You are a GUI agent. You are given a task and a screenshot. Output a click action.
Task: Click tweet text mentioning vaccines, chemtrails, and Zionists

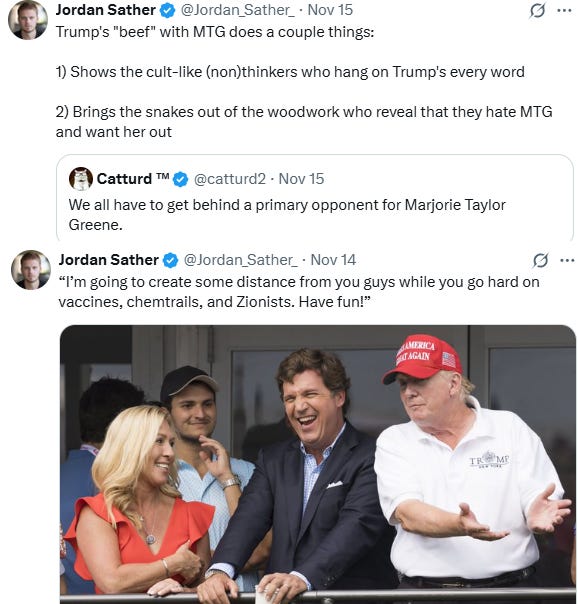point(299,292)
